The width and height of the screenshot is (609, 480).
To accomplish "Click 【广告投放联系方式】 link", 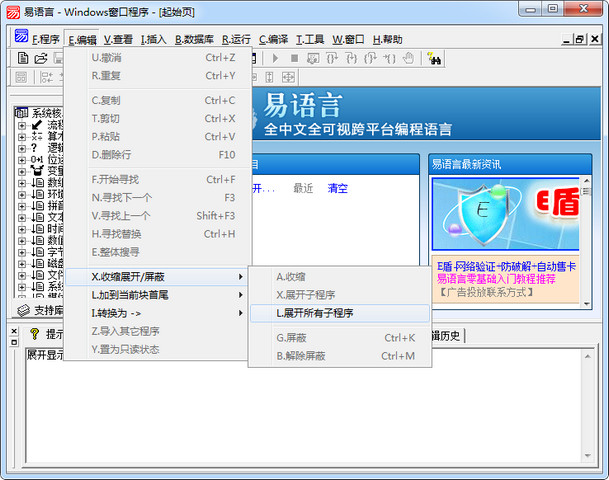I will (485, 292).
